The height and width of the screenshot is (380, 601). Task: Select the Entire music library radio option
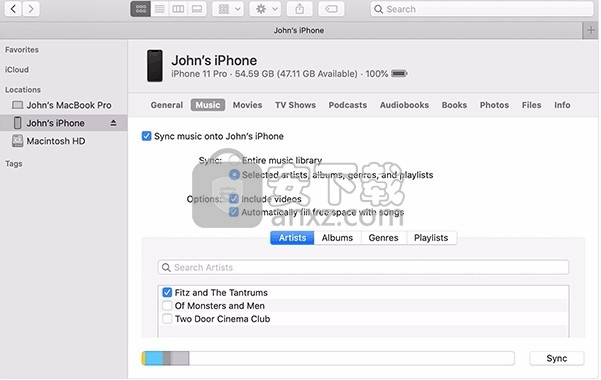coord(234,160)
